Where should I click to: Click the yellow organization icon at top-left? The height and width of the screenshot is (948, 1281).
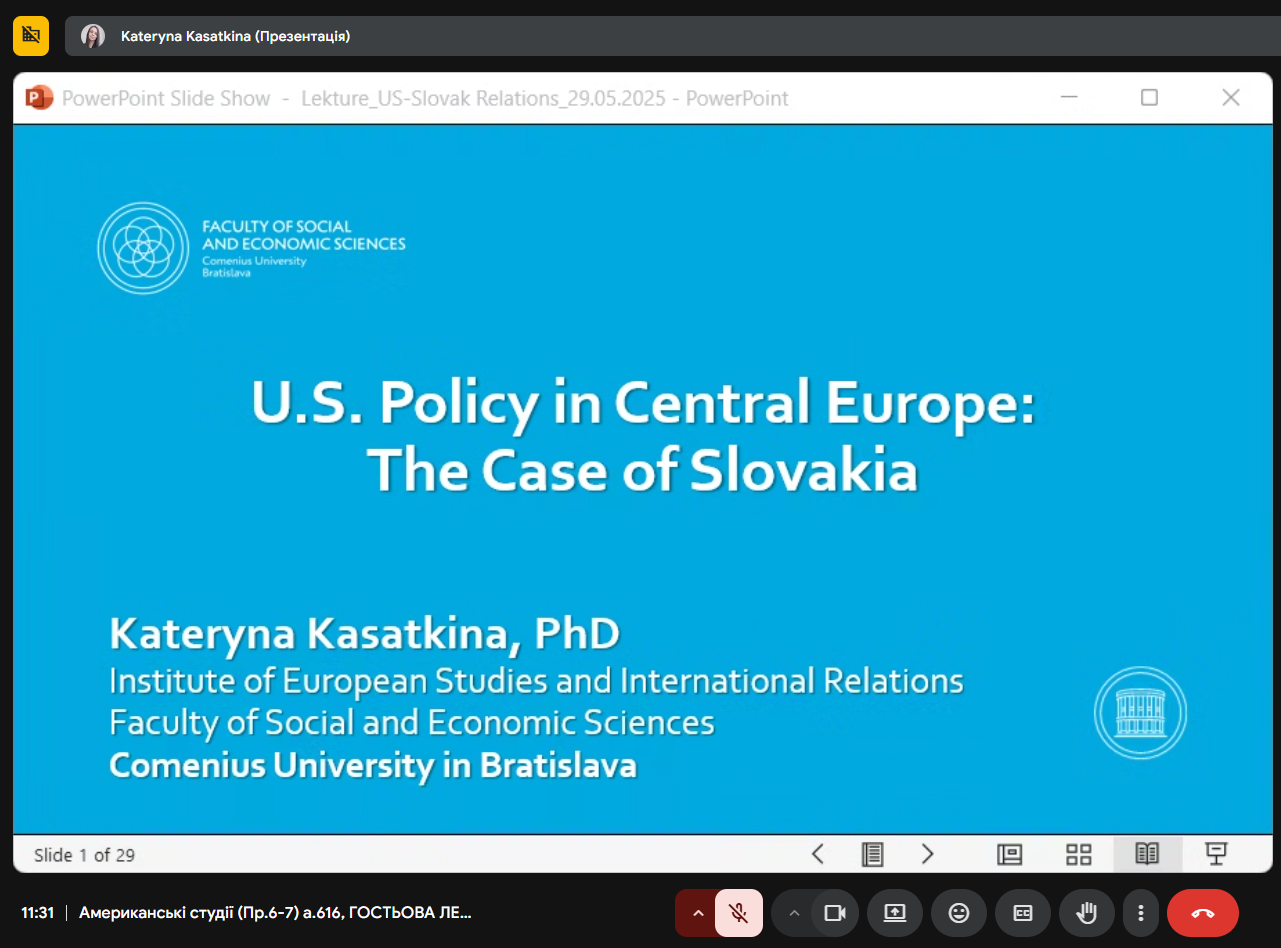(x=31, y=36)
